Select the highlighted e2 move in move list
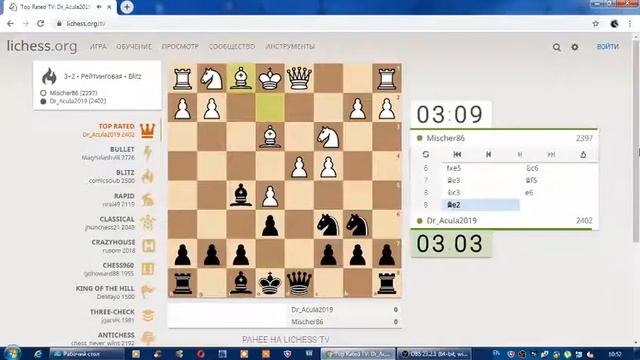The image size is (640, 360). [480, 205]
